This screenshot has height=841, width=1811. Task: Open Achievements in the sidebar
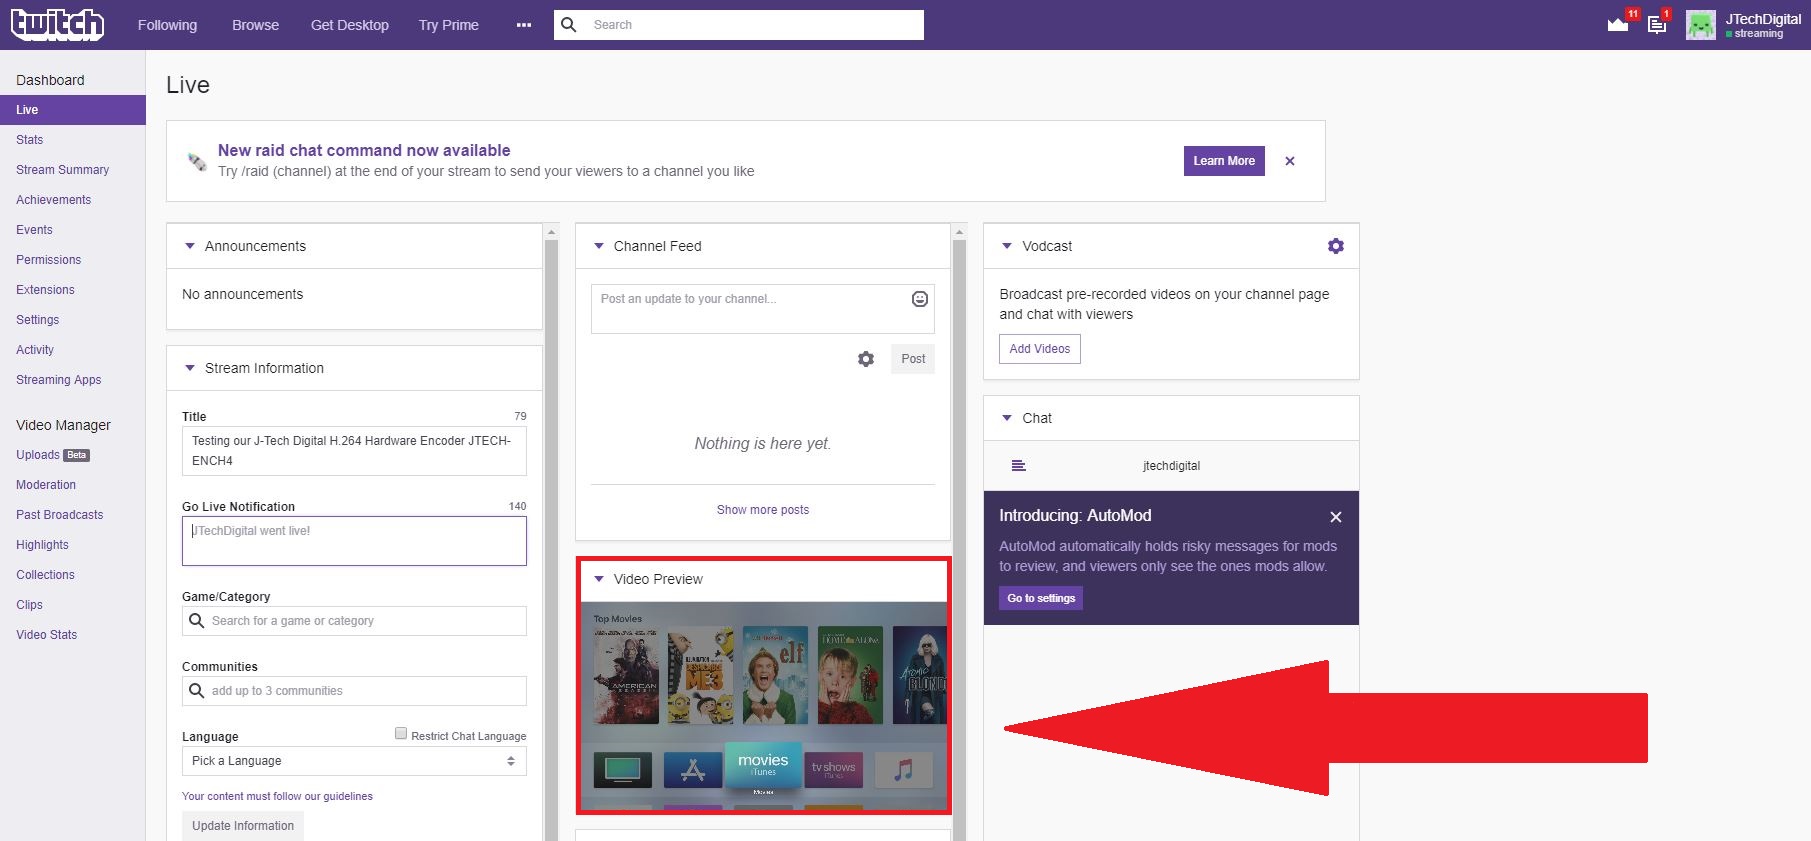54,200
